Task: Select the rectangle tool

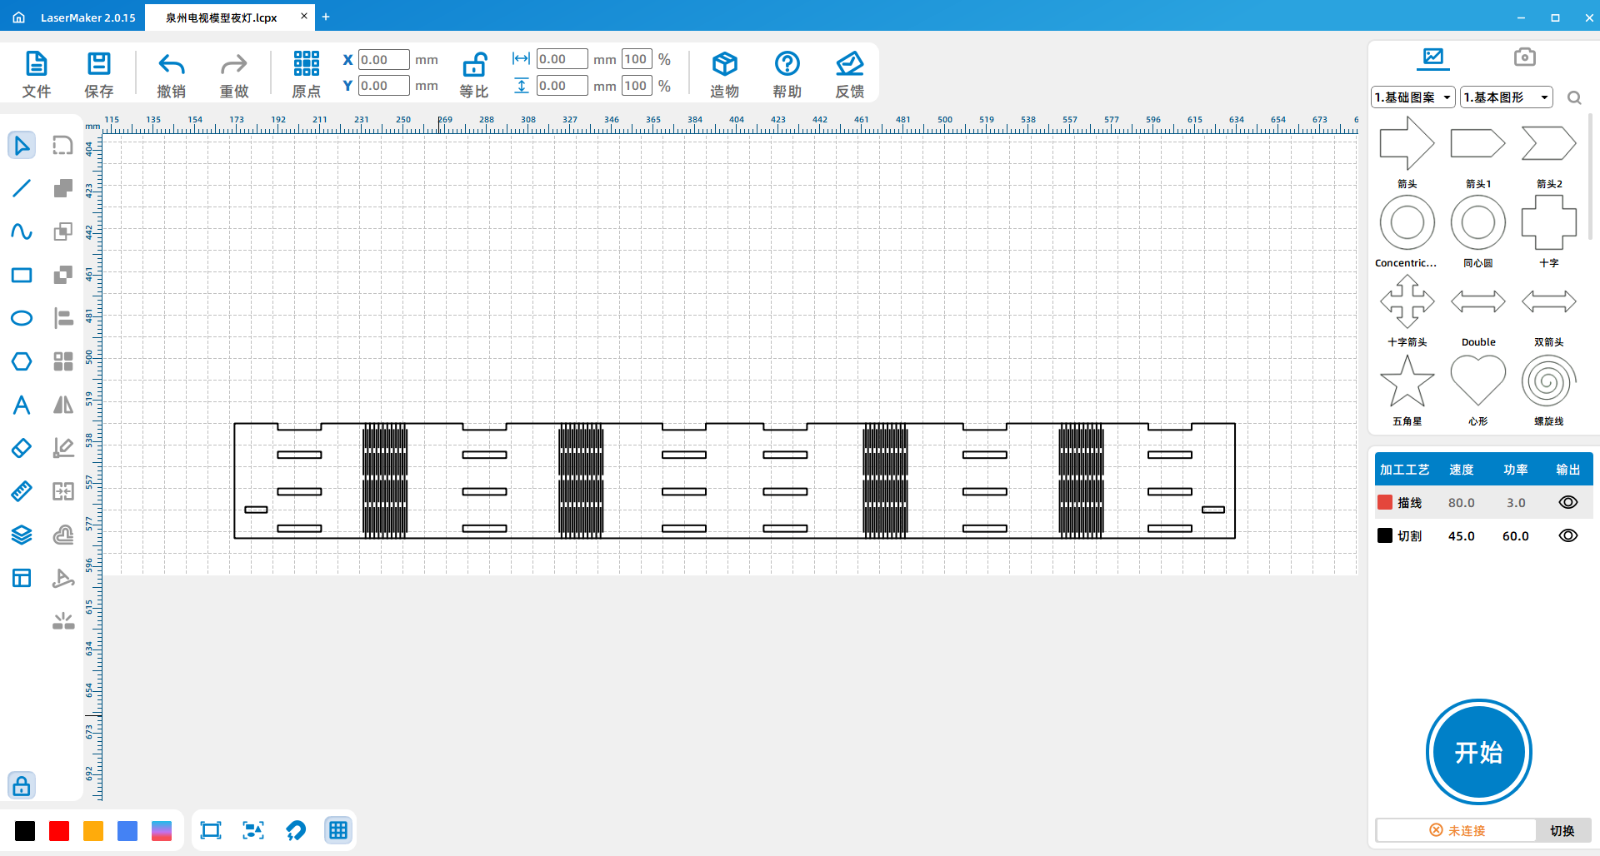Action: (21, 275)
